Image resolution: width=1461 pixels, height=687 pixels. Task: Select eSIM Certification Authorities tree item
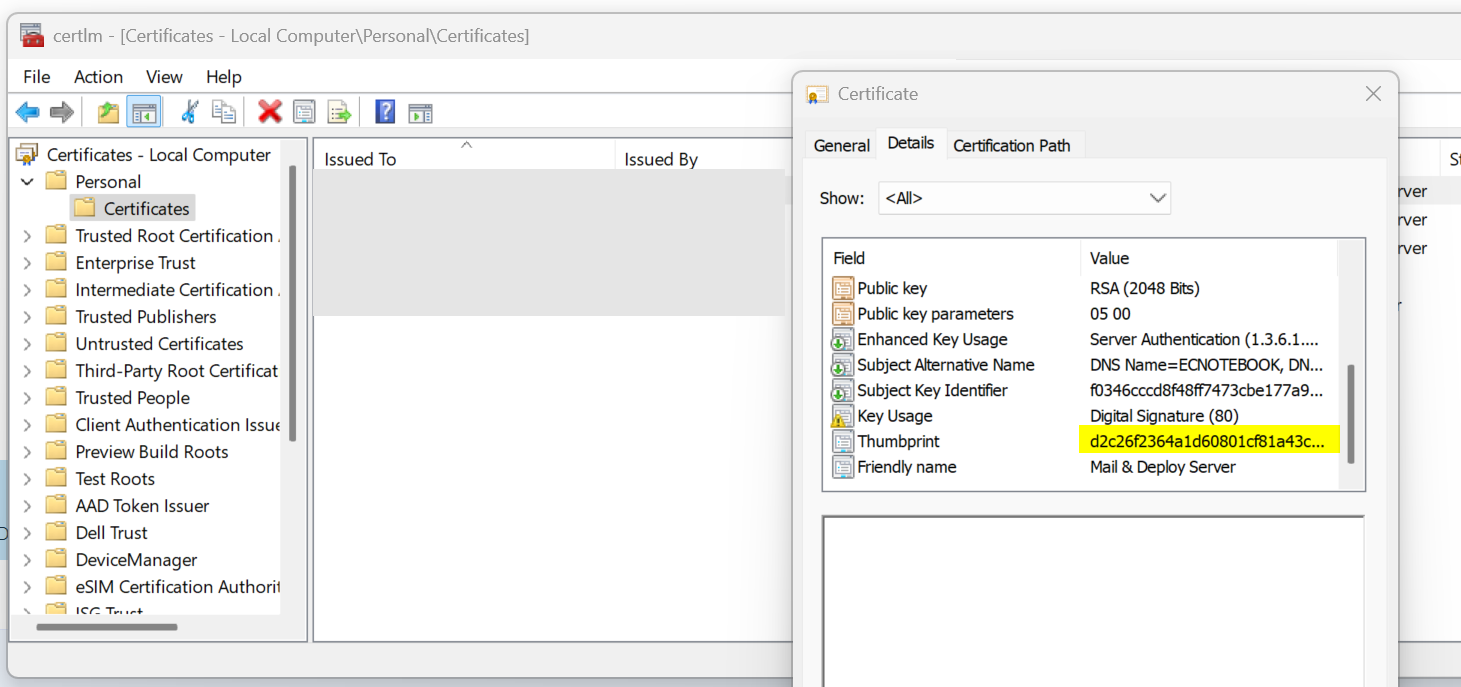click(177, 587)
